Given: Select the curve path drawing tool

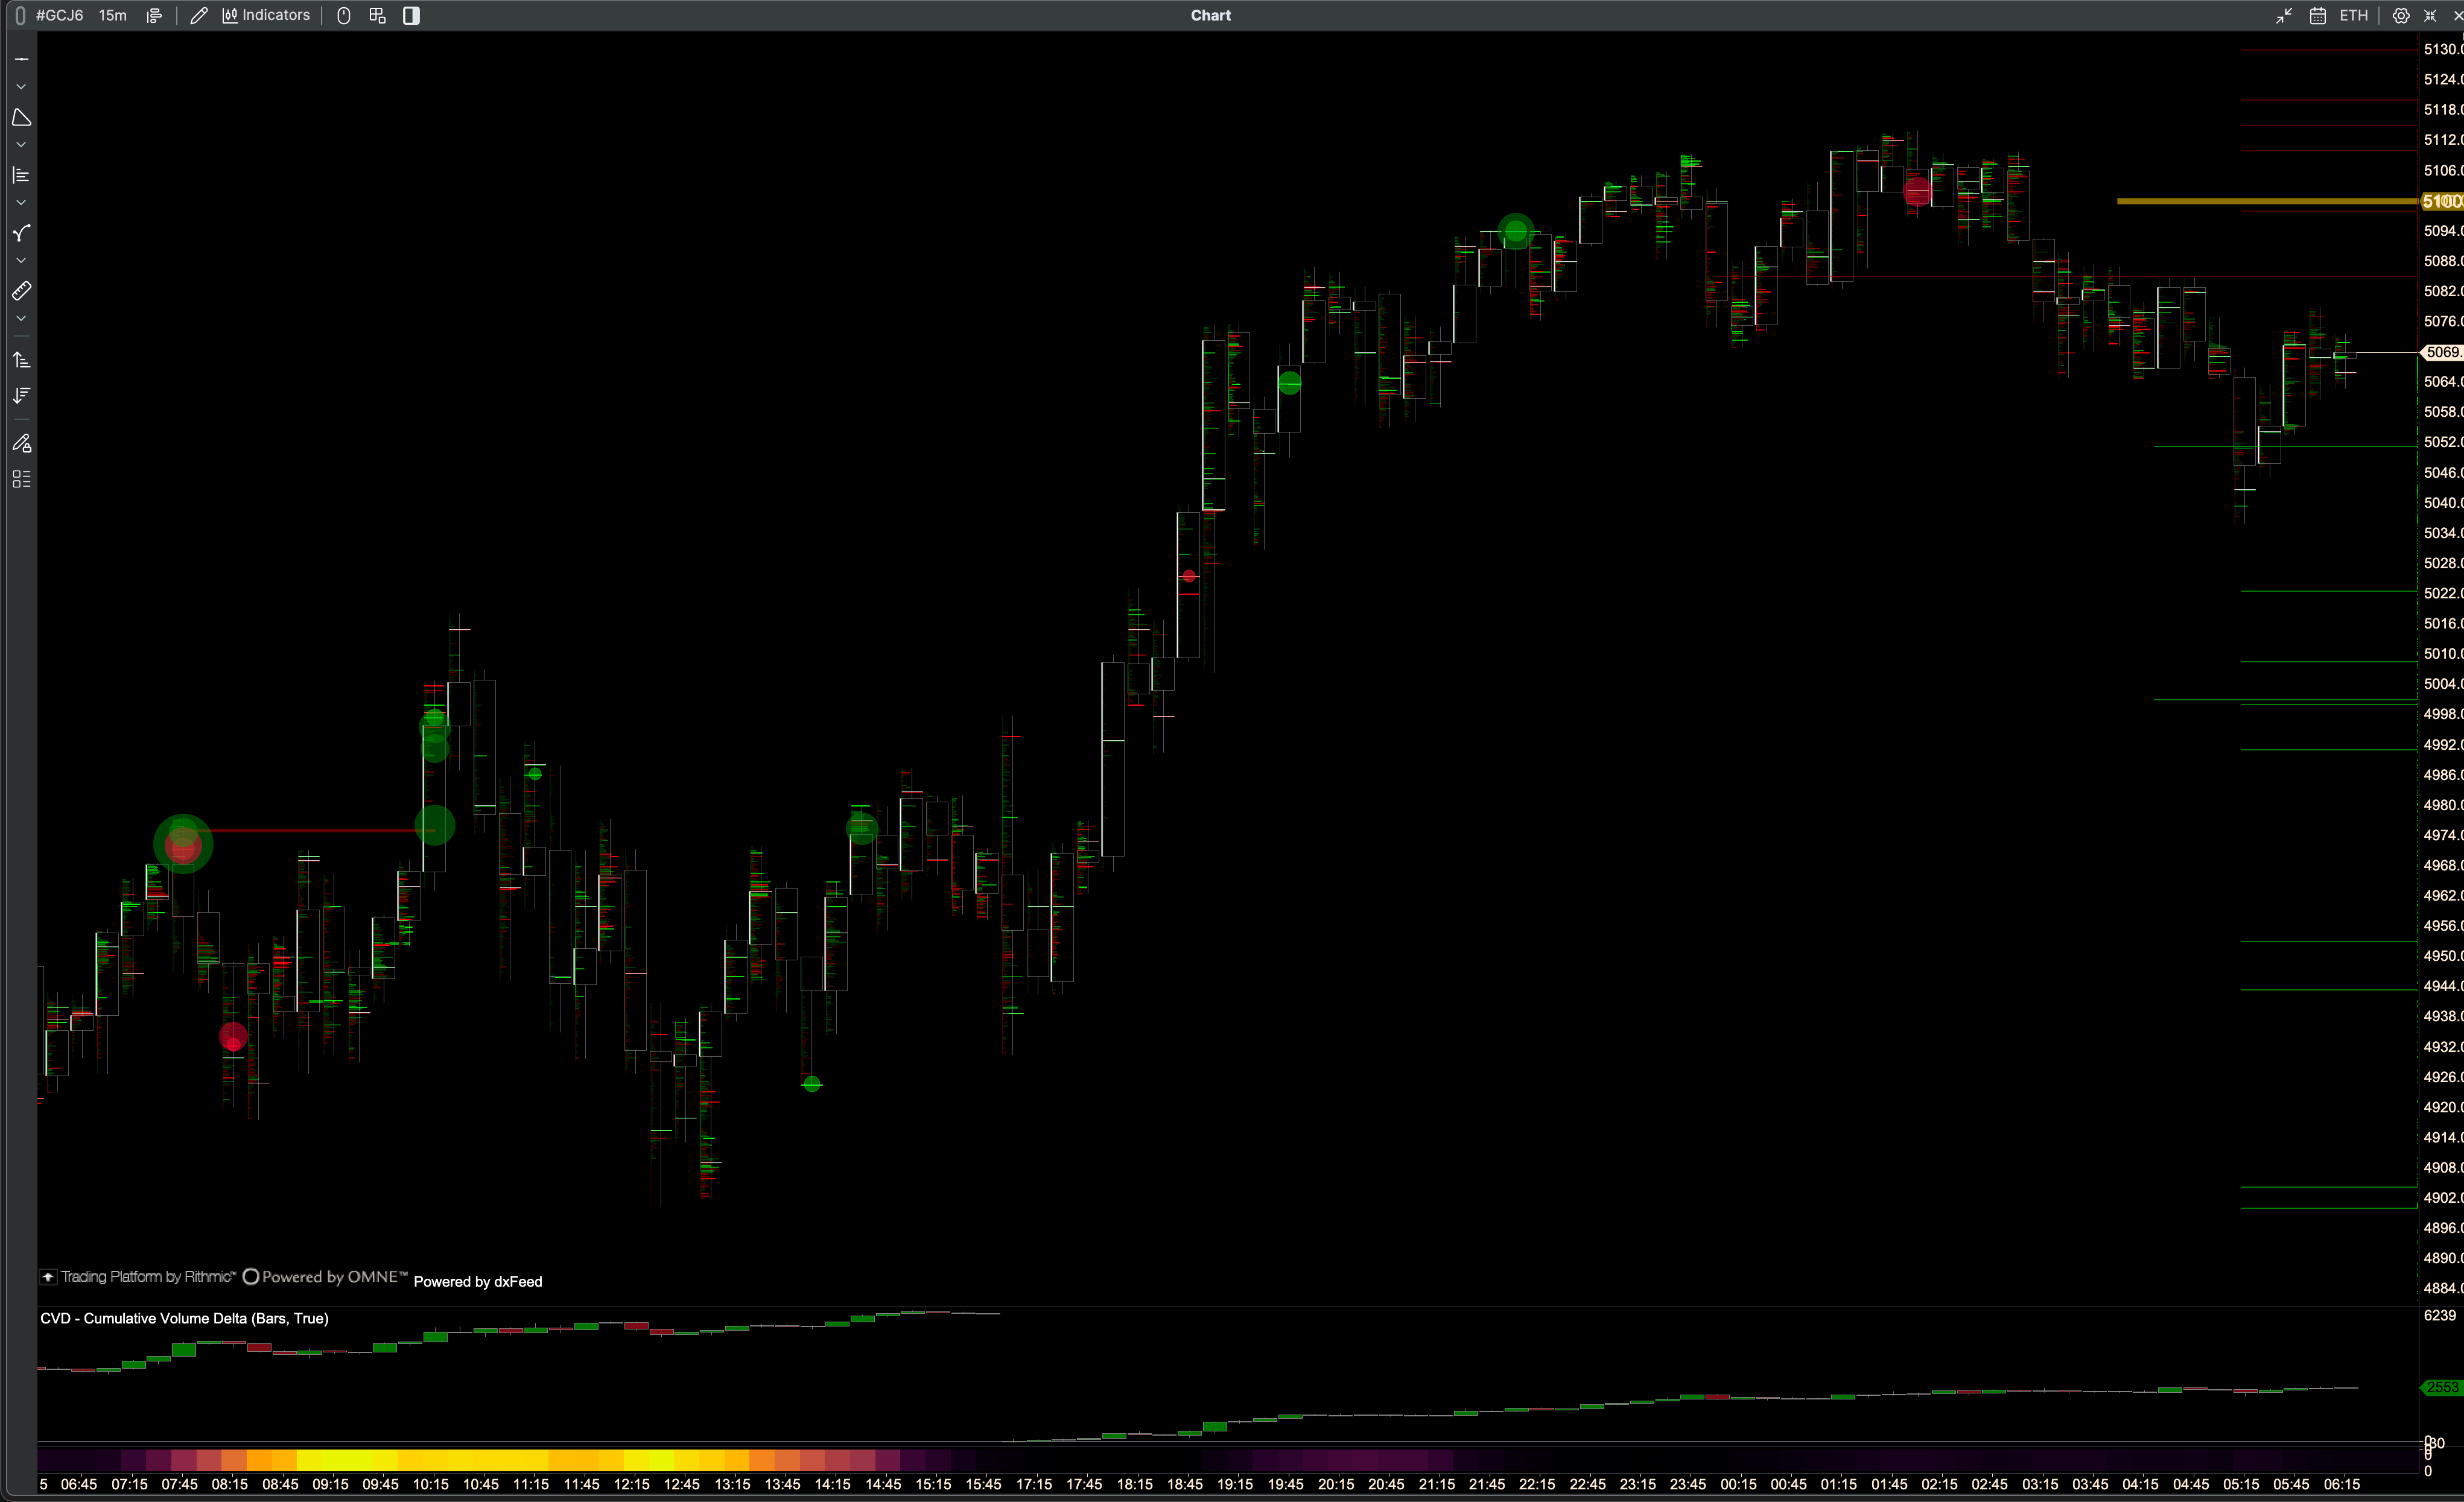Looking at the screenshot, I should (21, 233).
